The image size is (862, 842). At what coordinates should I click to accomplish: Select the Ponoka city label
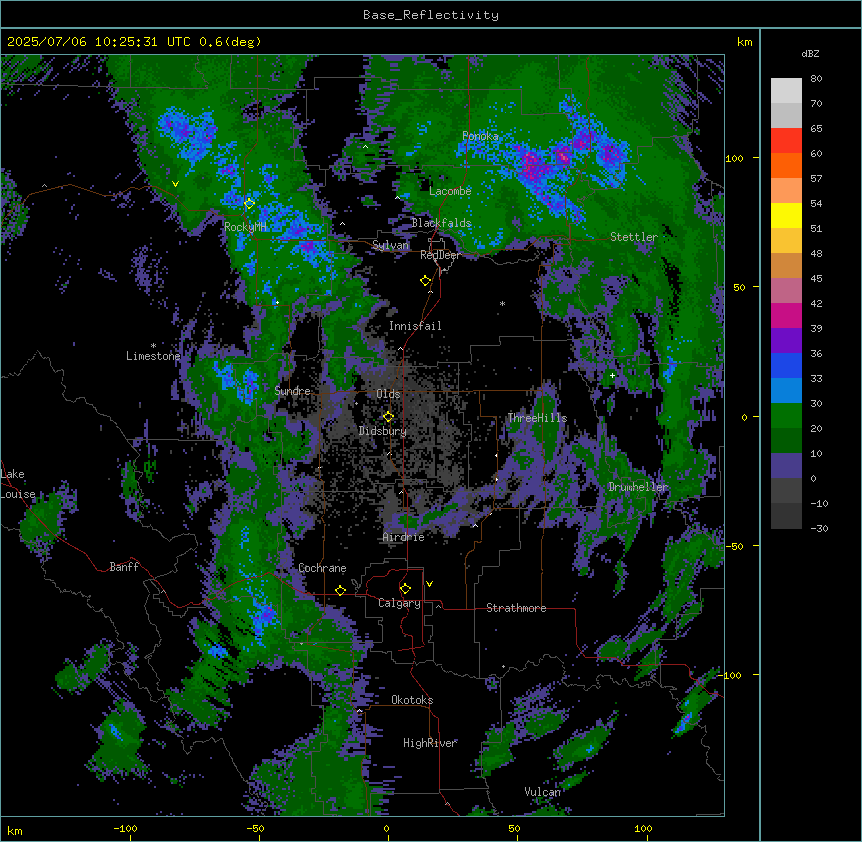click(x=480, y=136)
